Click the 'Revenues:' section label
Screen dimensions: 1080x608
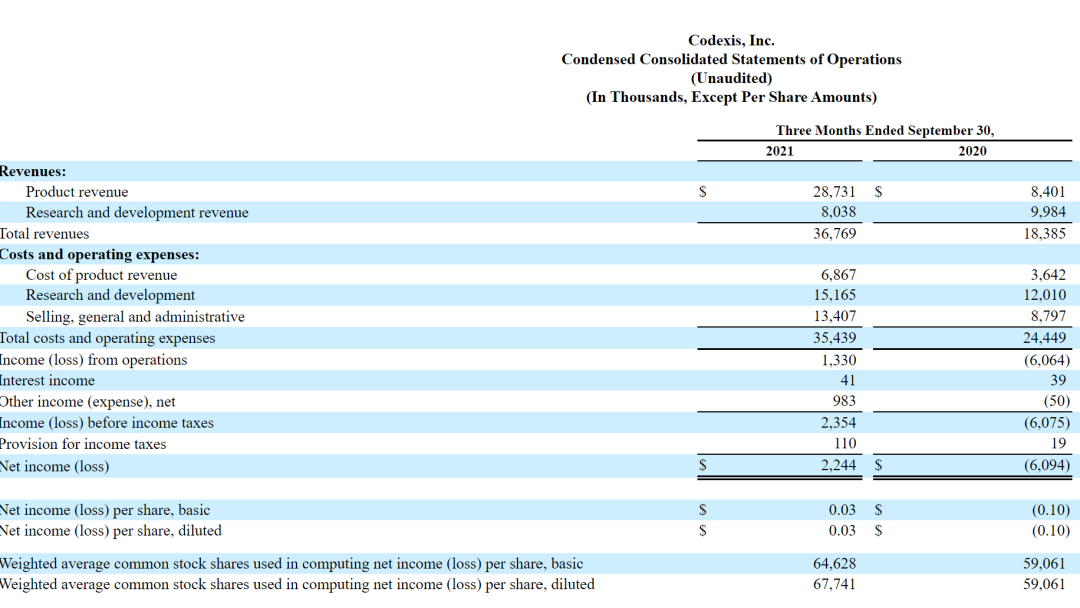33,171
